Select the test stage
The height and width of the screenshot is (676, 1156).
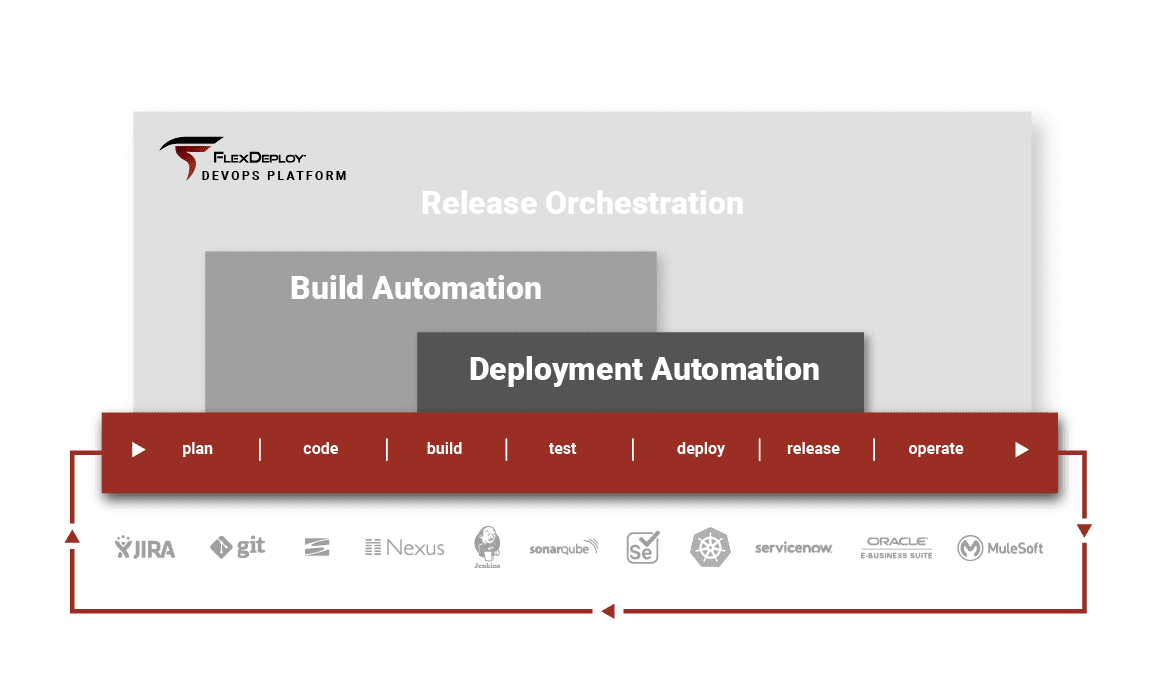click(x=563, y=449)
